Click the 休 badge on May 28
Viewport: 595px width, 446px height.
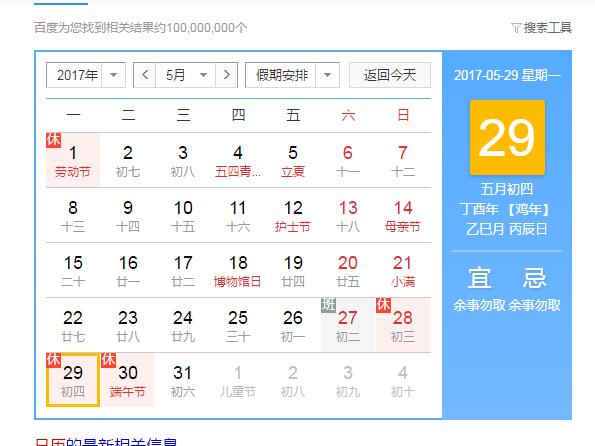pos(384,305)
